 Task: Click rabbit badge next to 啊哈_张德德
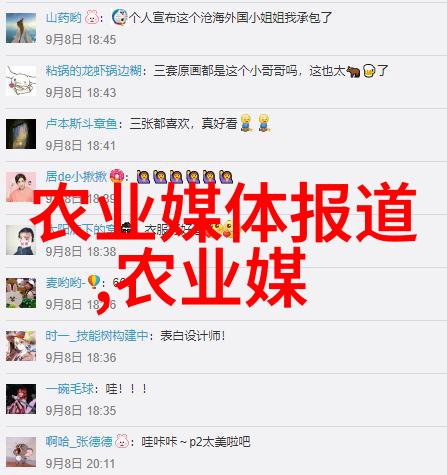point(122,442)
